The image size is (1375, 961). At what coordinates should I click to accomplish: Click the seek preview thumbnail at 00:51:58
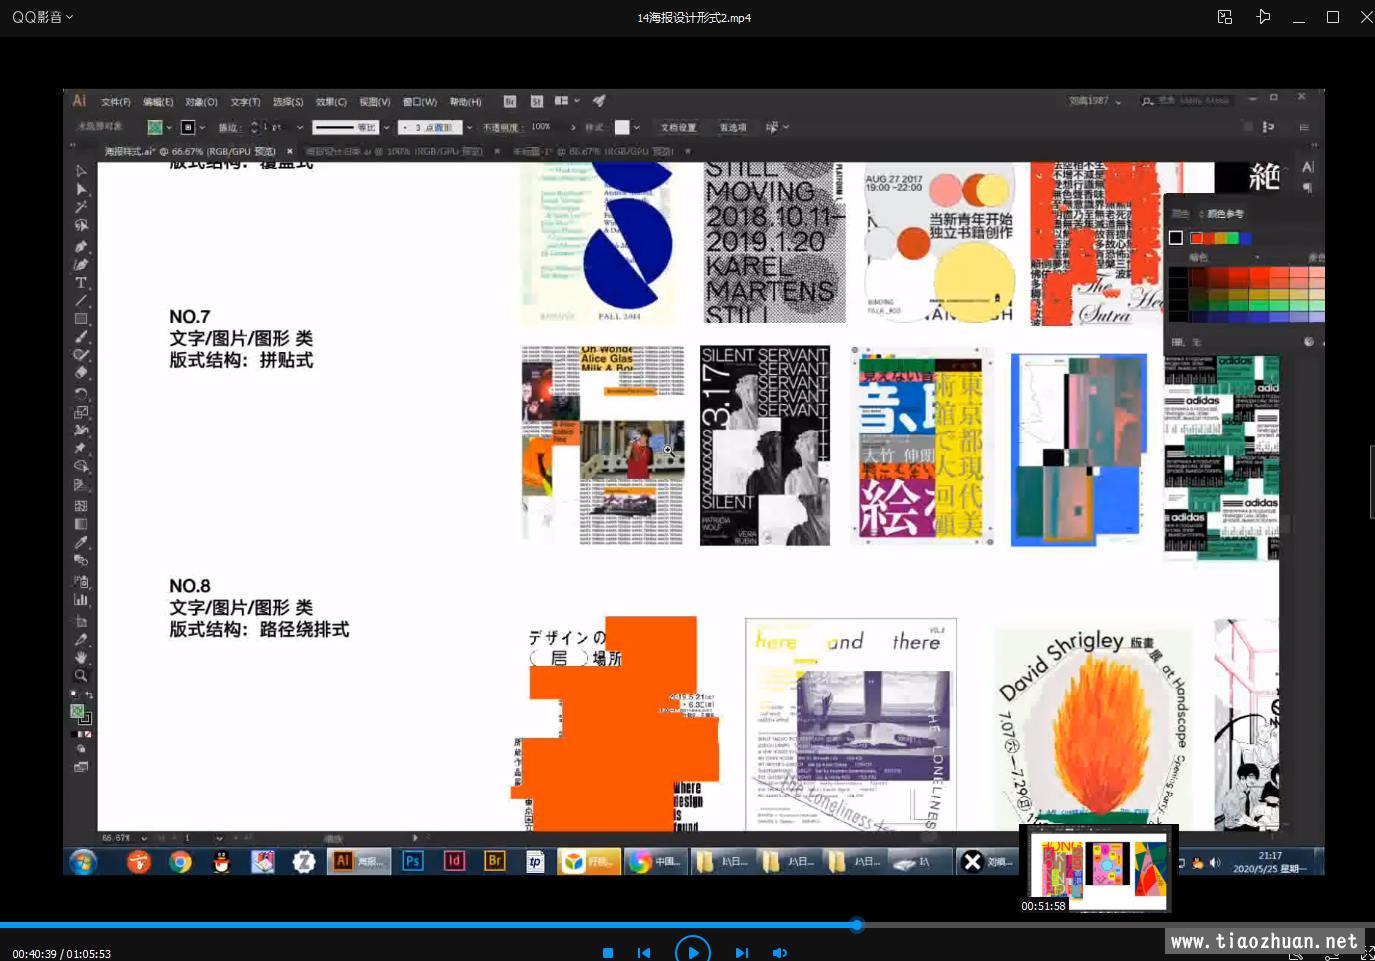(1099, 868)
